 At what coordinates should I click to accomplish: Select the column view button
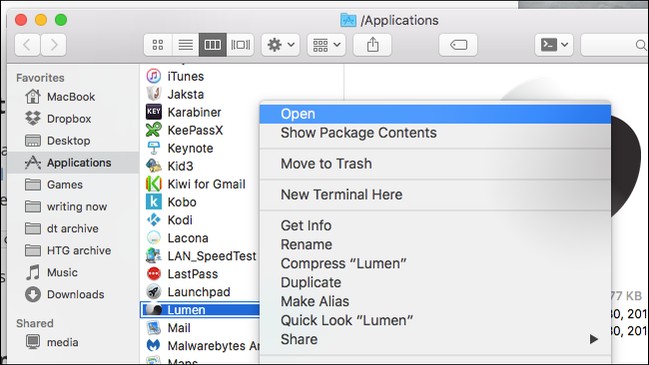tap(213, 44)
